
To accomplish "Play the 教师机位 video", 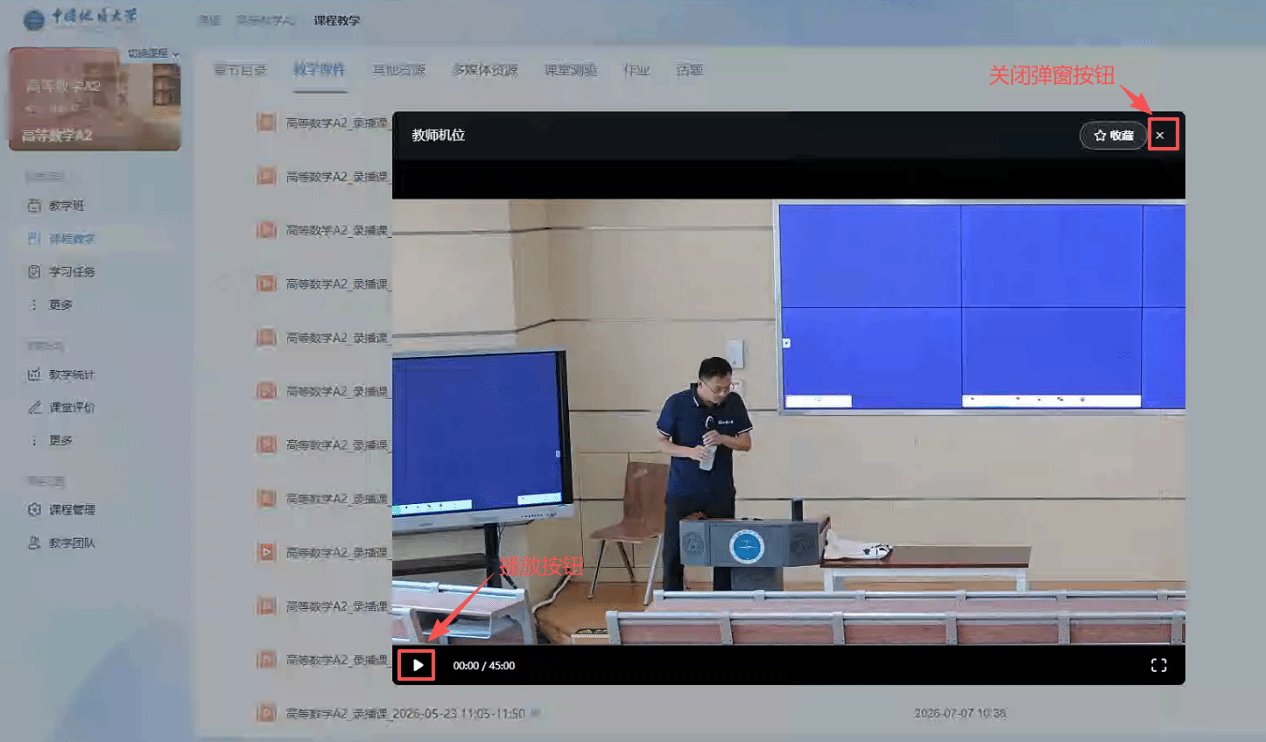I will pyautogui.click(x=418, y=665).
